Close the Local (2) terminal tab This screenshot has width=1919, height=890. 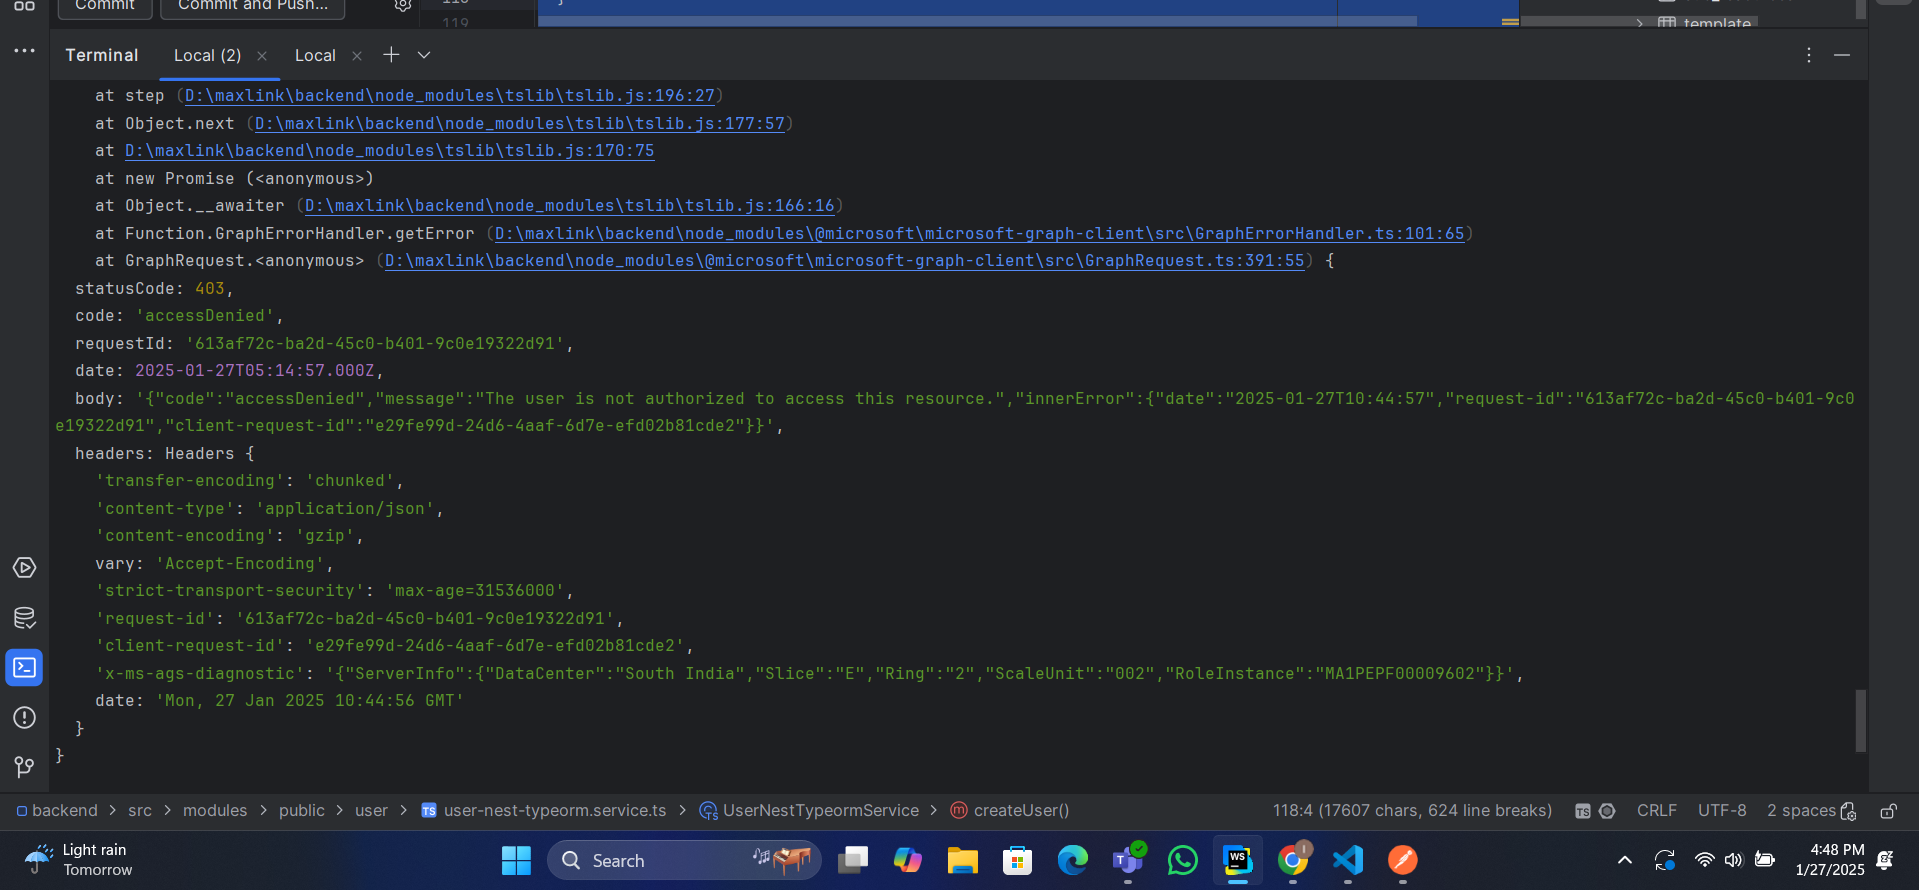point(262,56)
